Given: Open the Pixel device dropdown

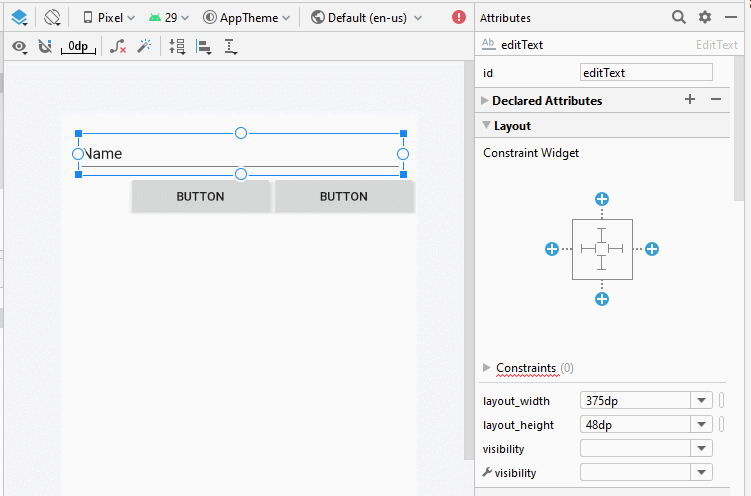Looking at the screenshot, I should 109,18.
